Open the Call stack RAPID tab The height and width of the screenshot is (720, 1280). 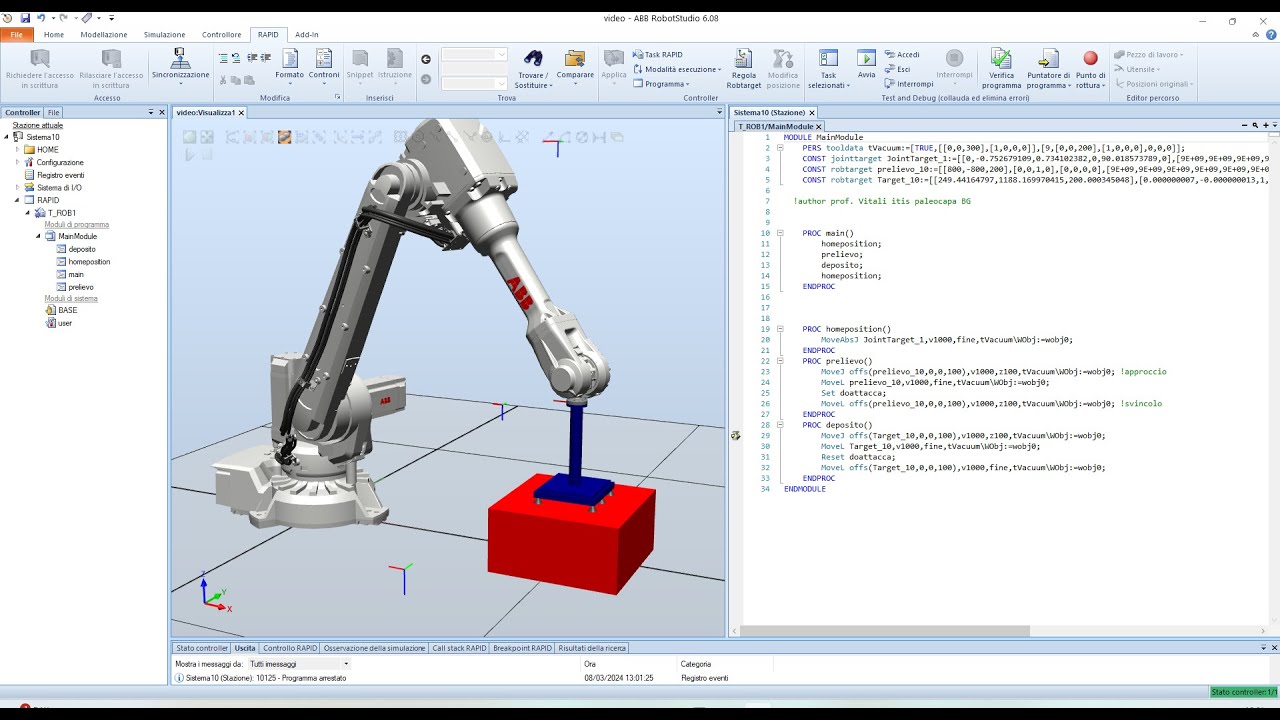click(459, 648)
